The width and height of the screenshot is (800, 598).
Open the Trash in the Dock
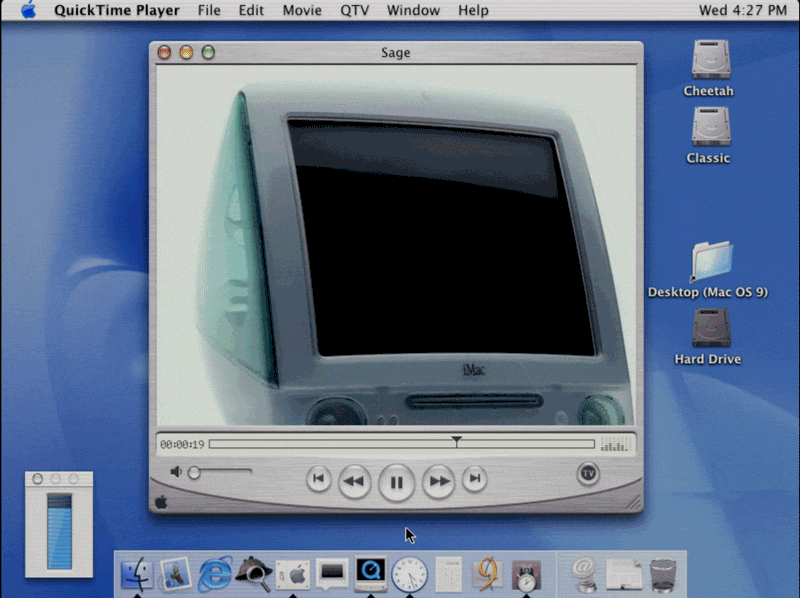point(663,575)
